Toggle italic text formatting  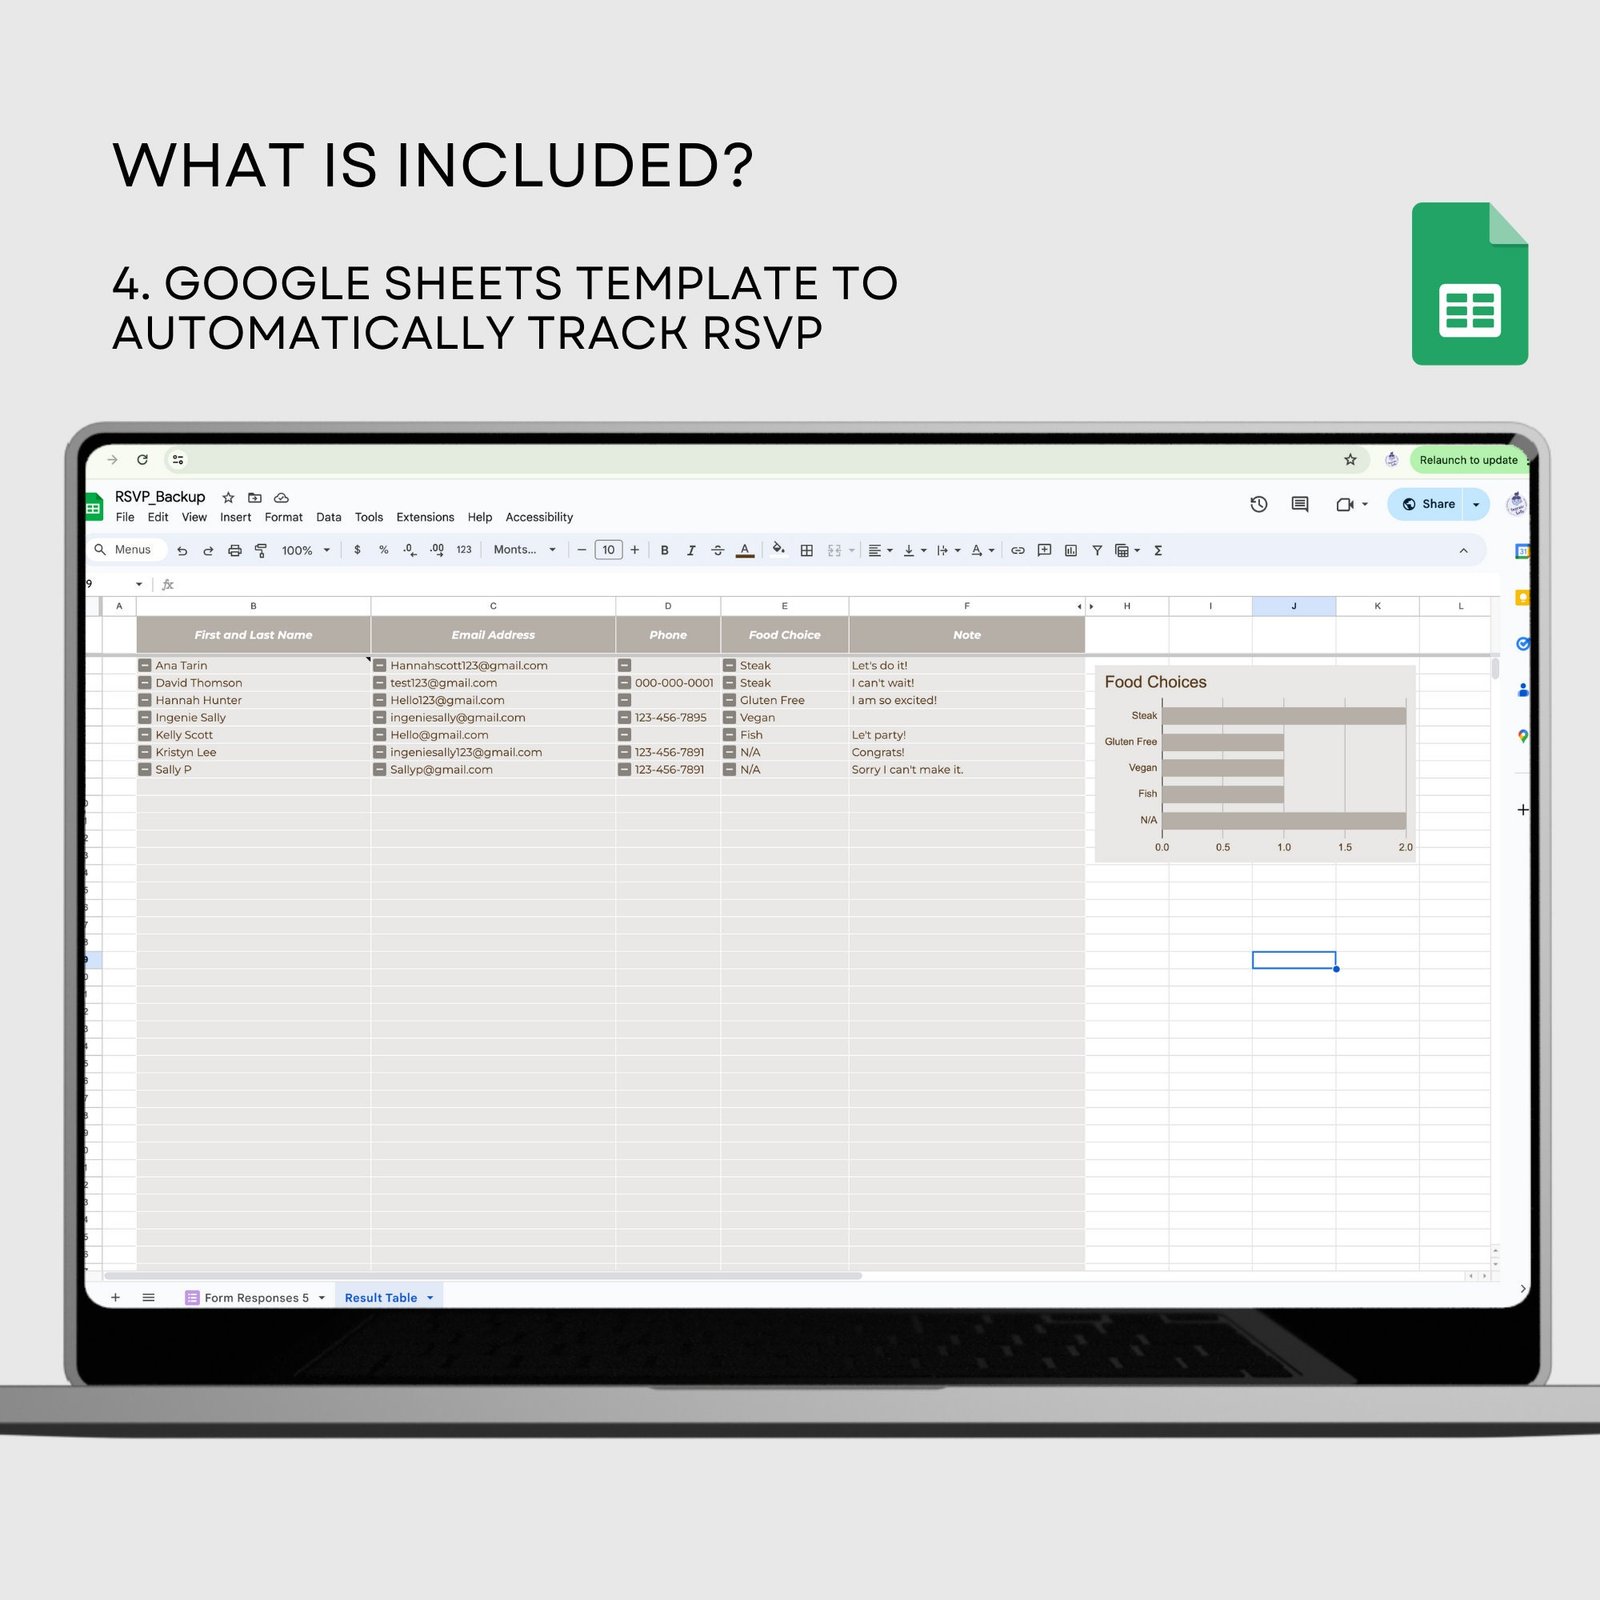click(690, 550)
